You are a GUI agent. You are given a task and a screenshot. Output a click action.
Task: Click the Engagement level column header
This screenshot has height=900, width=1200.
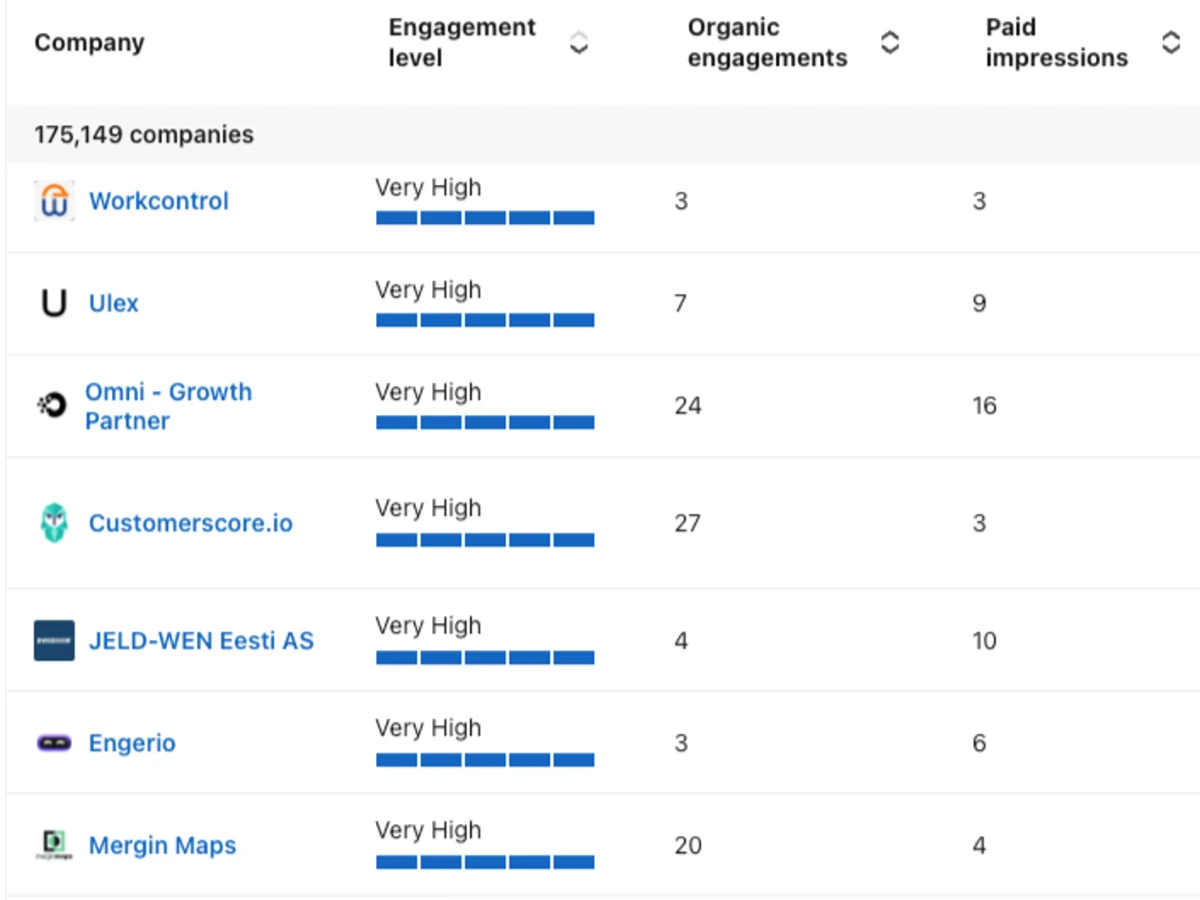pos(462,43)
